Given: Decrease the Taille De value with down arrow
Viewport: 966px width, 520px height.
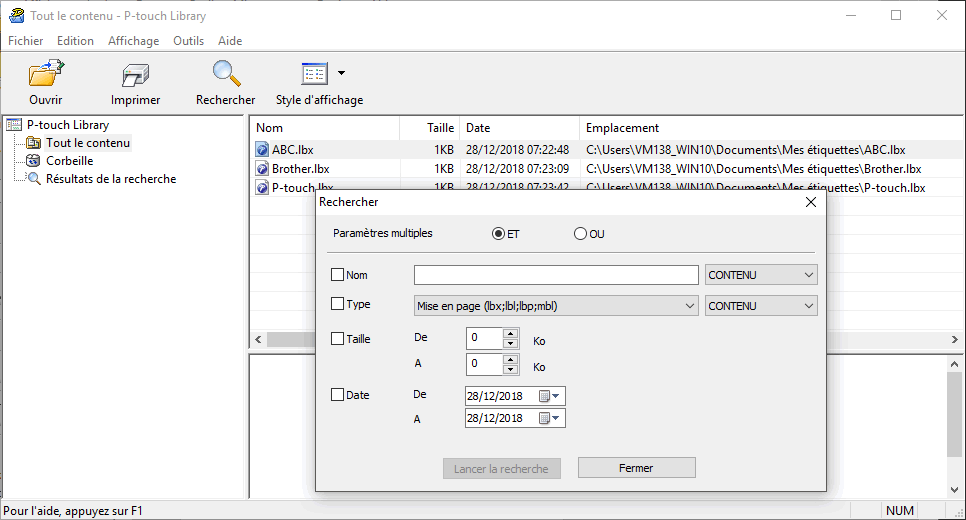Looking at the screenshot, I should pos(510,343).
